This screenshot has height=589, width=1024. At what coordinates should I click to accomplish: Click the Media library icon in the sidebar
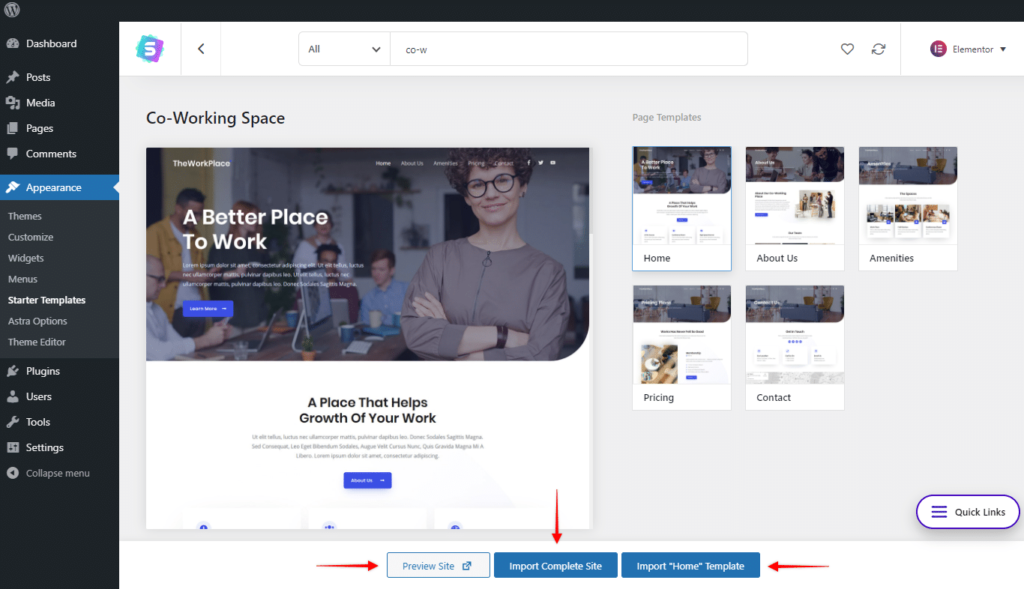13,102
